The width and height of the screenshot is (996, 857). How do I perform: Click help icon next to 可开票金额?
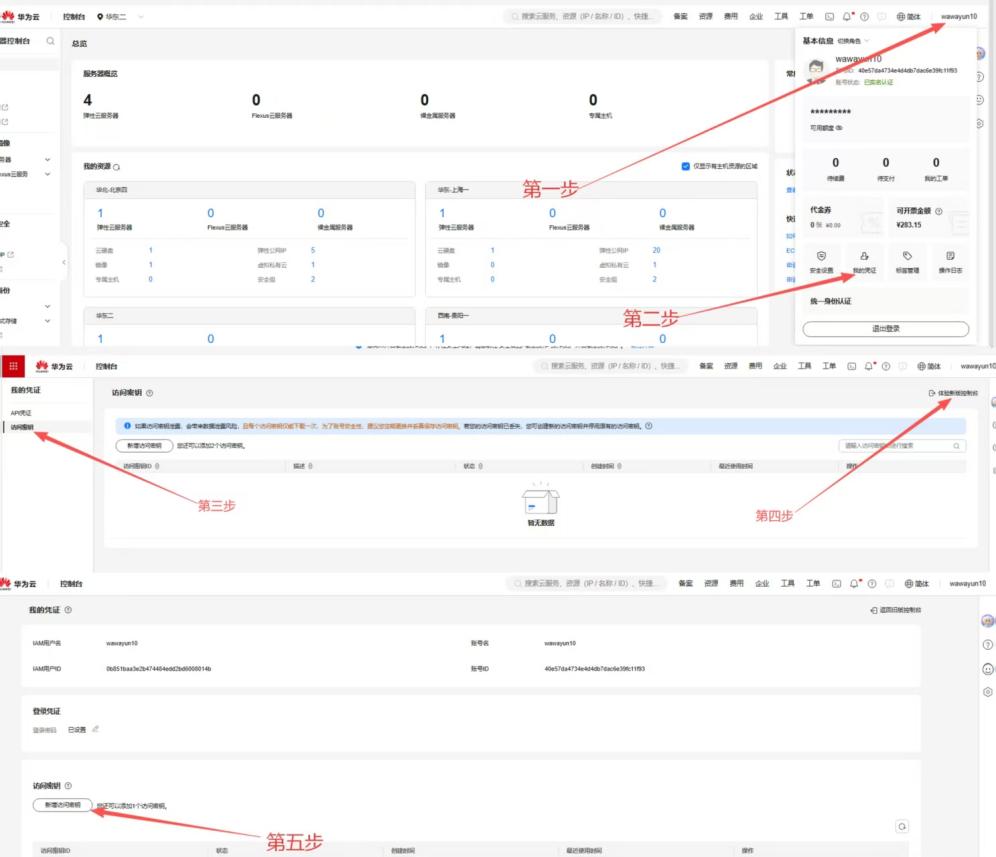pos(938,211)
